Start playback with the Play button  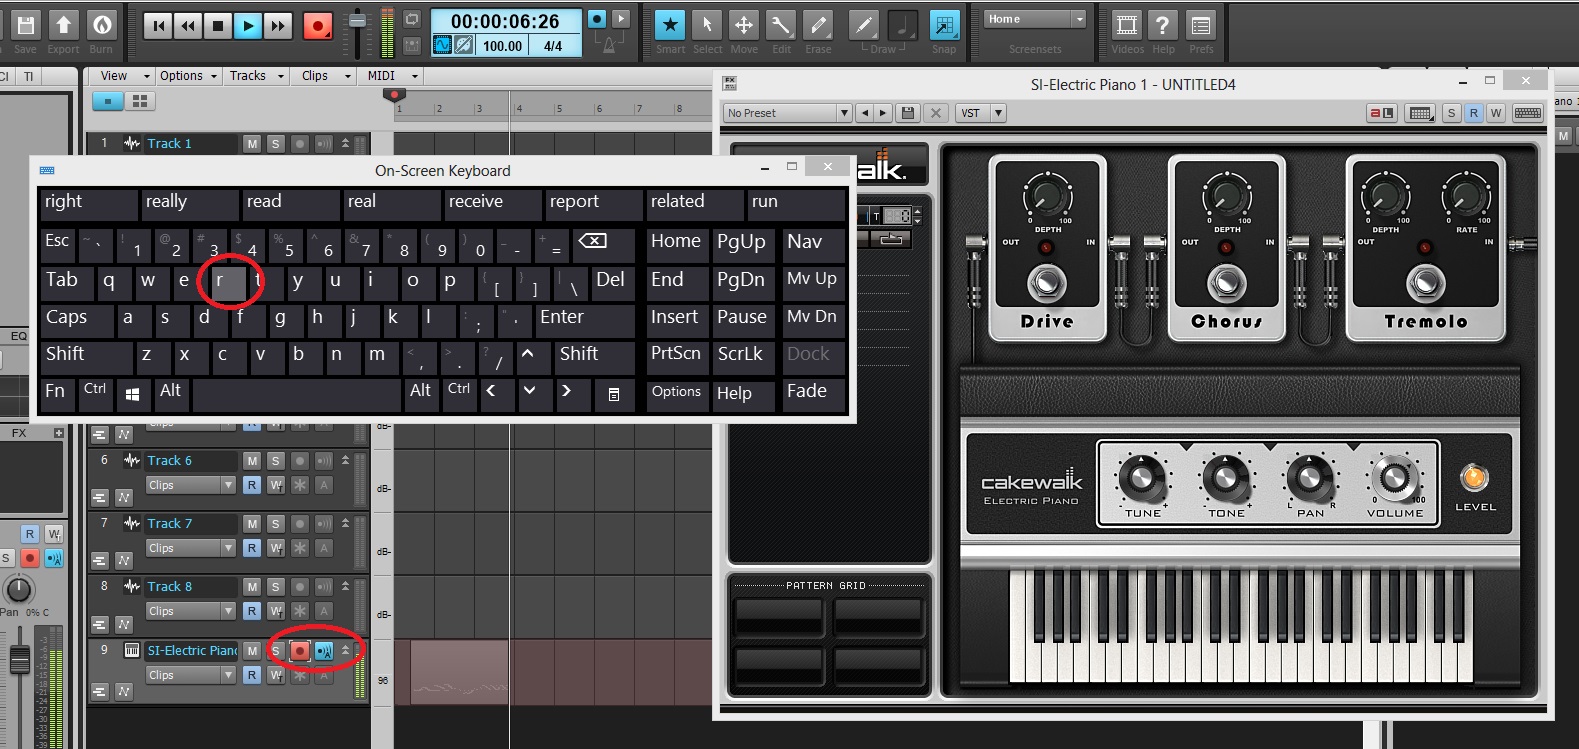click(x=248, y=26)
